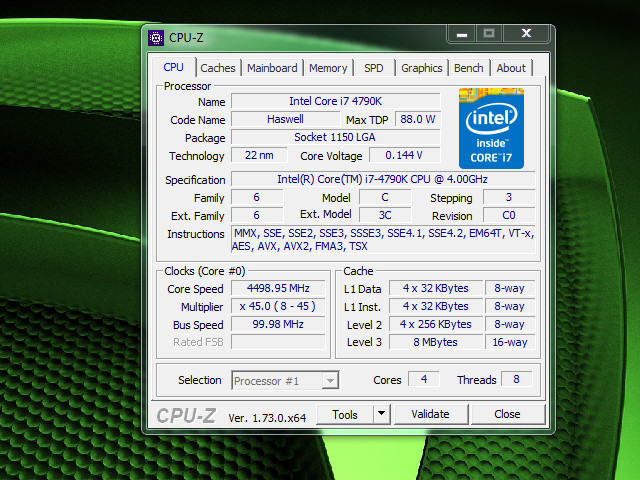This screenshot has height=480, width=640.
Task: Click the multiplier value x 45.0 ( 8 - 45 )
Action: (x=278, y=306)
